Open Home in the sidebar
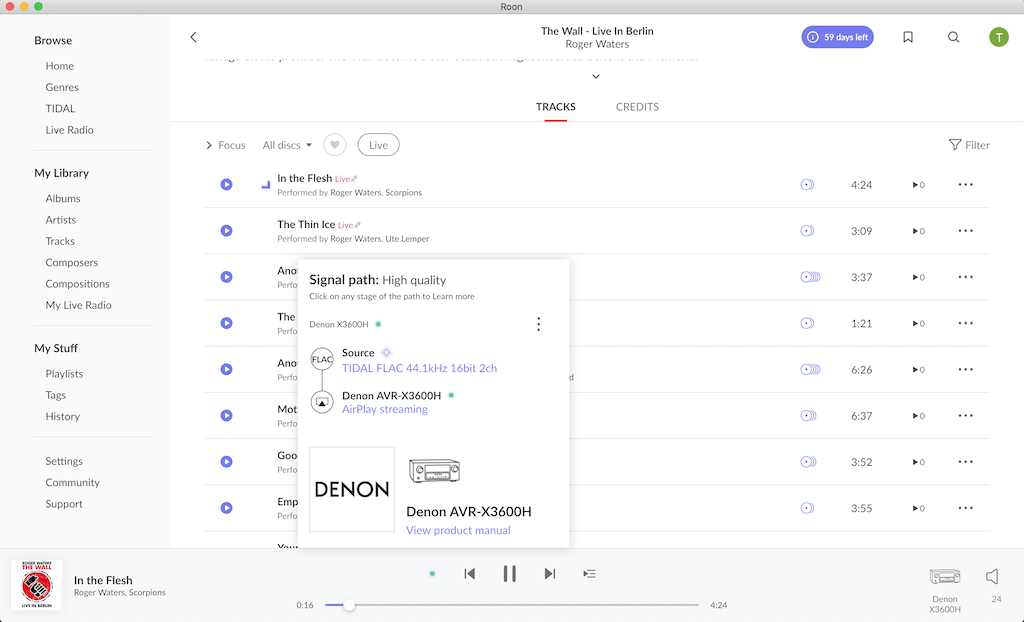Image resolution: width=1024 pixels, height=622 pixels. tap(59, 66)
